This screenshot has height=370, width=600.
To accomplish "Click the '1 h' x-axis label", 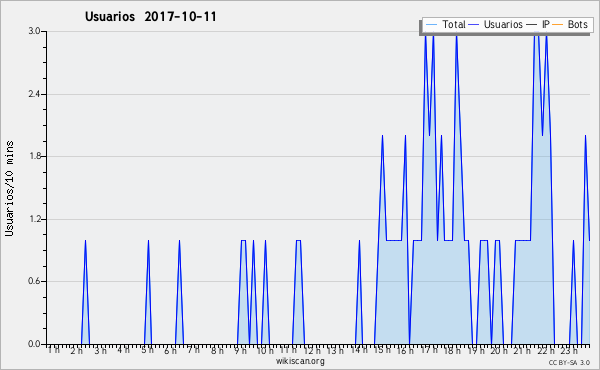I will 54,350.
